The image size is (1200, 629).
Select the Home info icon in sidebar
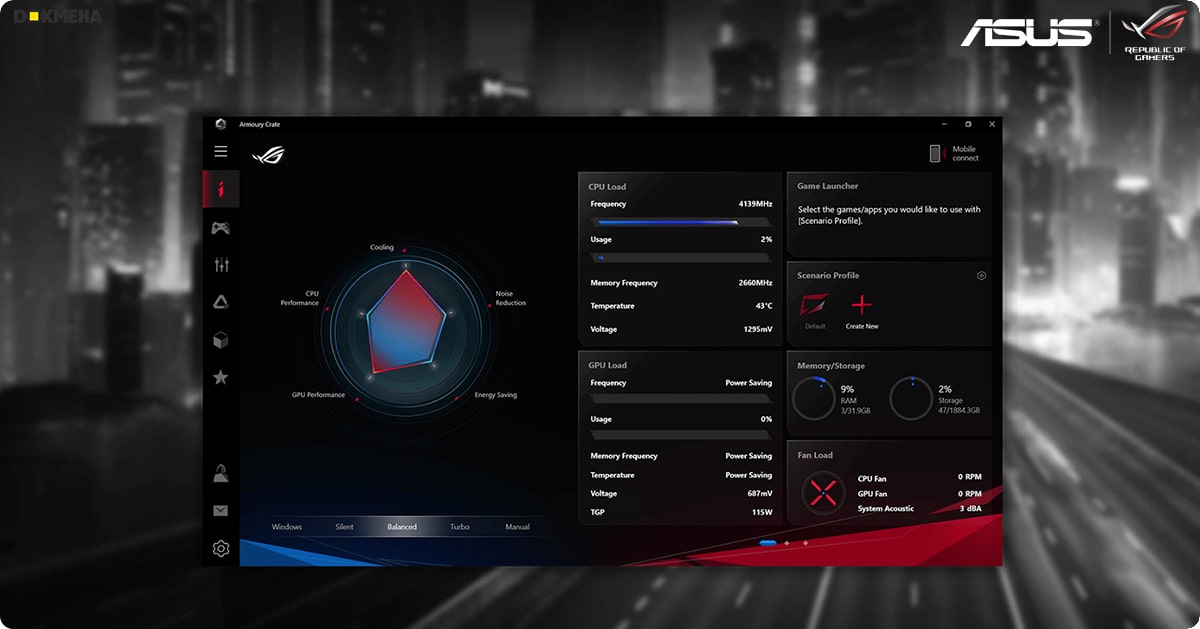(221, 188)
